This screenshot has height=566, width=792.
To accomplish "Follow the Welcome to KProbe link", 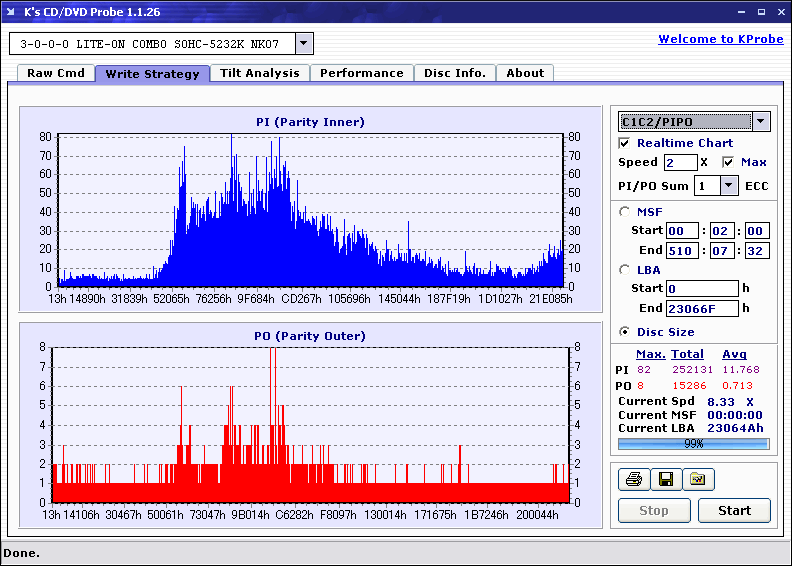I will (721, 39).
